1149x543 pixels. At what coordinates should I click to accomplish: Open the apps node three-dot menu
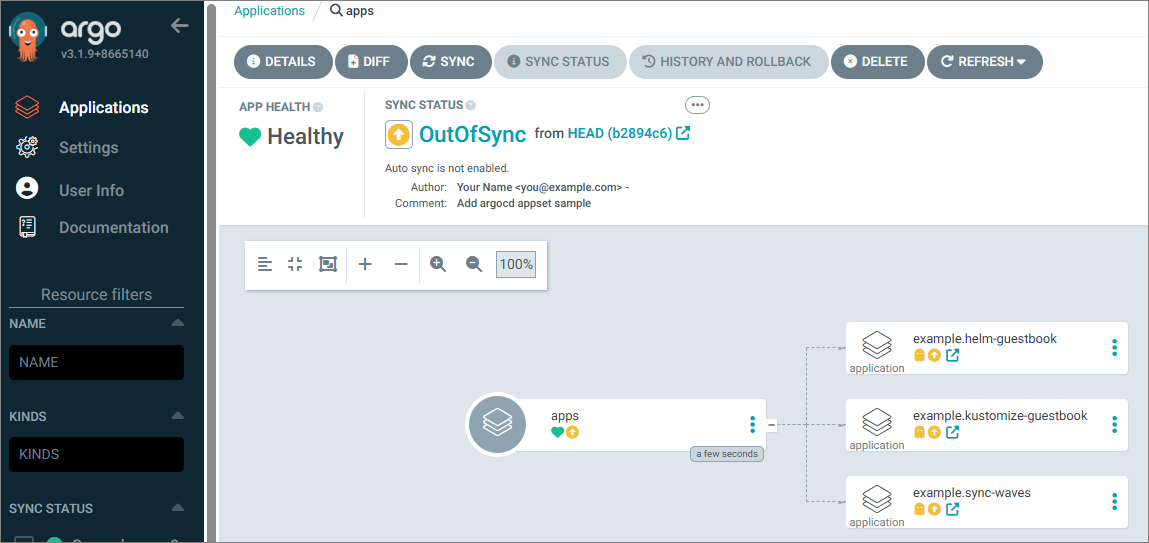click(x=753, y=425)
